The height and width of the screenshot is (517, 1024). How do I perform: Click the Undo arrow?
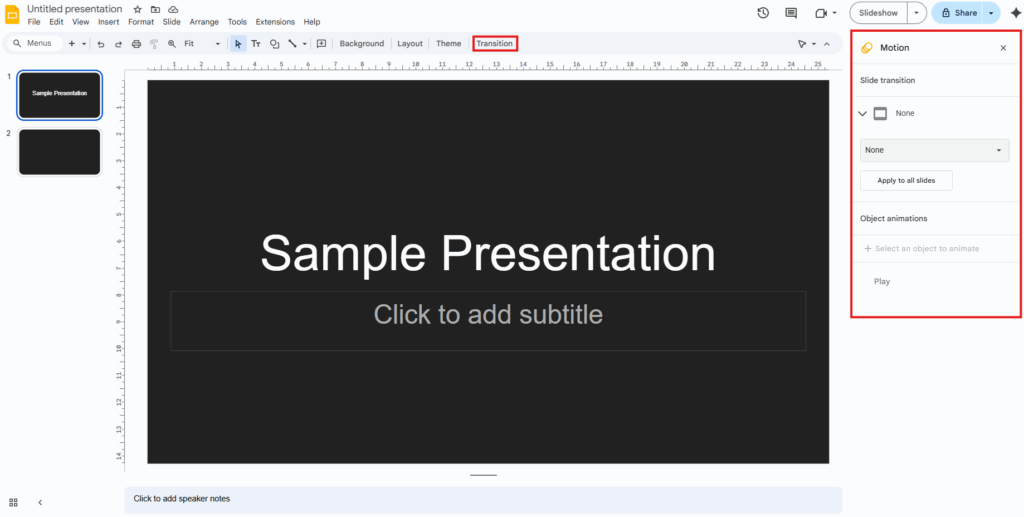coord(101,44)
